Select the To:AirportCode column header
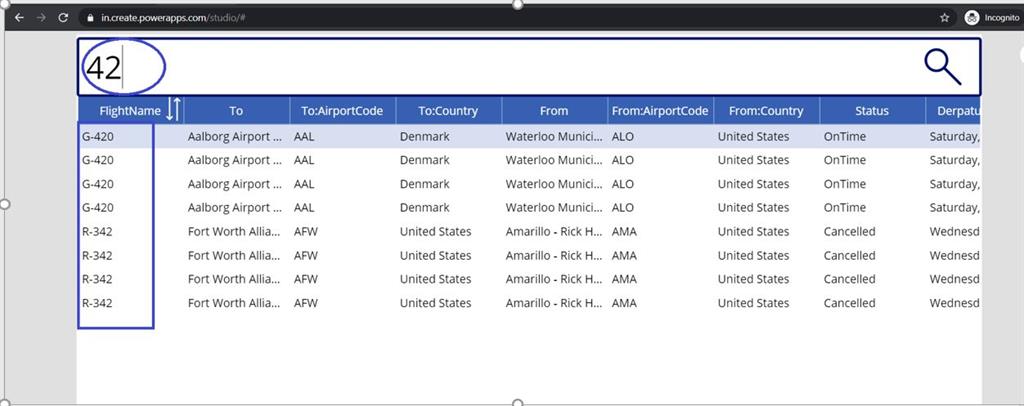 [x=342, y=110]
